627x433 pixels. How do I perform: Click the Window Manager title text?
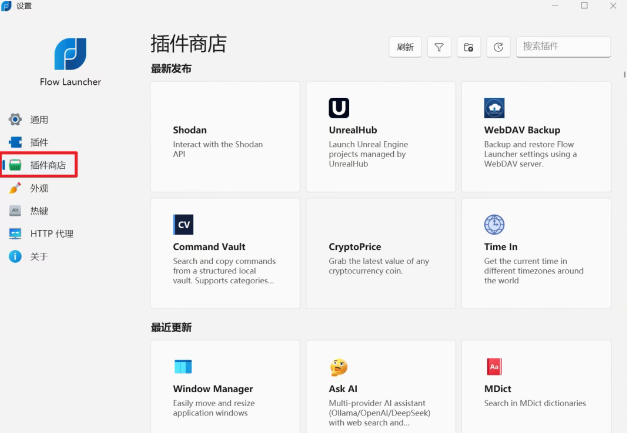213,389
